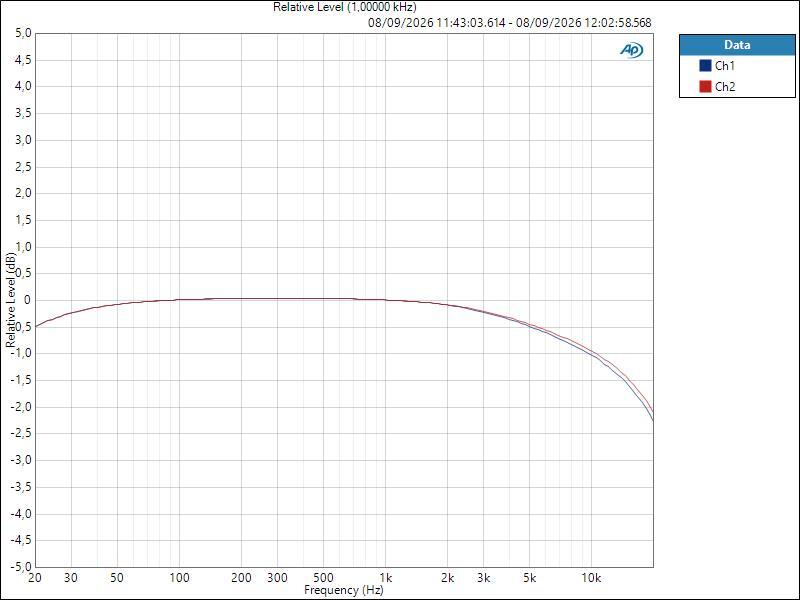Screen dimensions: 800x600
Task: Click the 50 frequency axis label
Action: tap(117, 578)
